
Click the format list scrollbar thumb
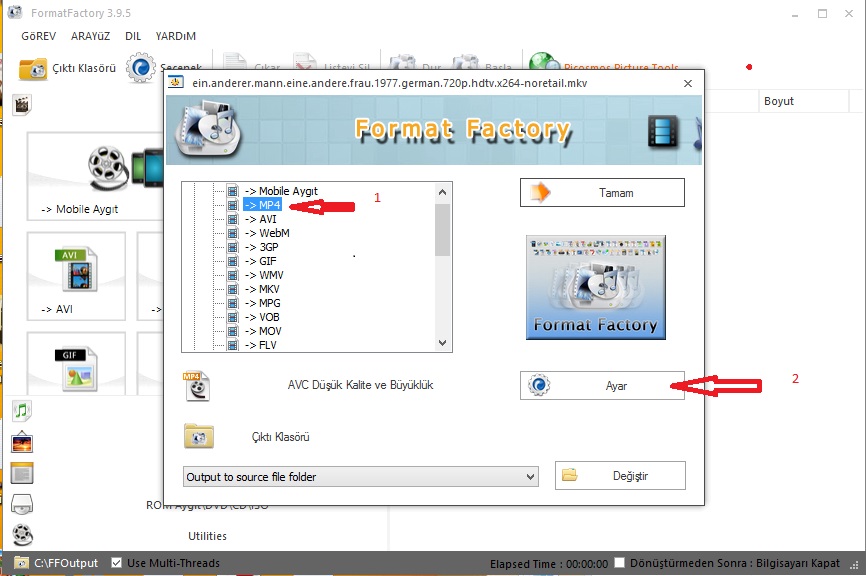click(442, 230)
